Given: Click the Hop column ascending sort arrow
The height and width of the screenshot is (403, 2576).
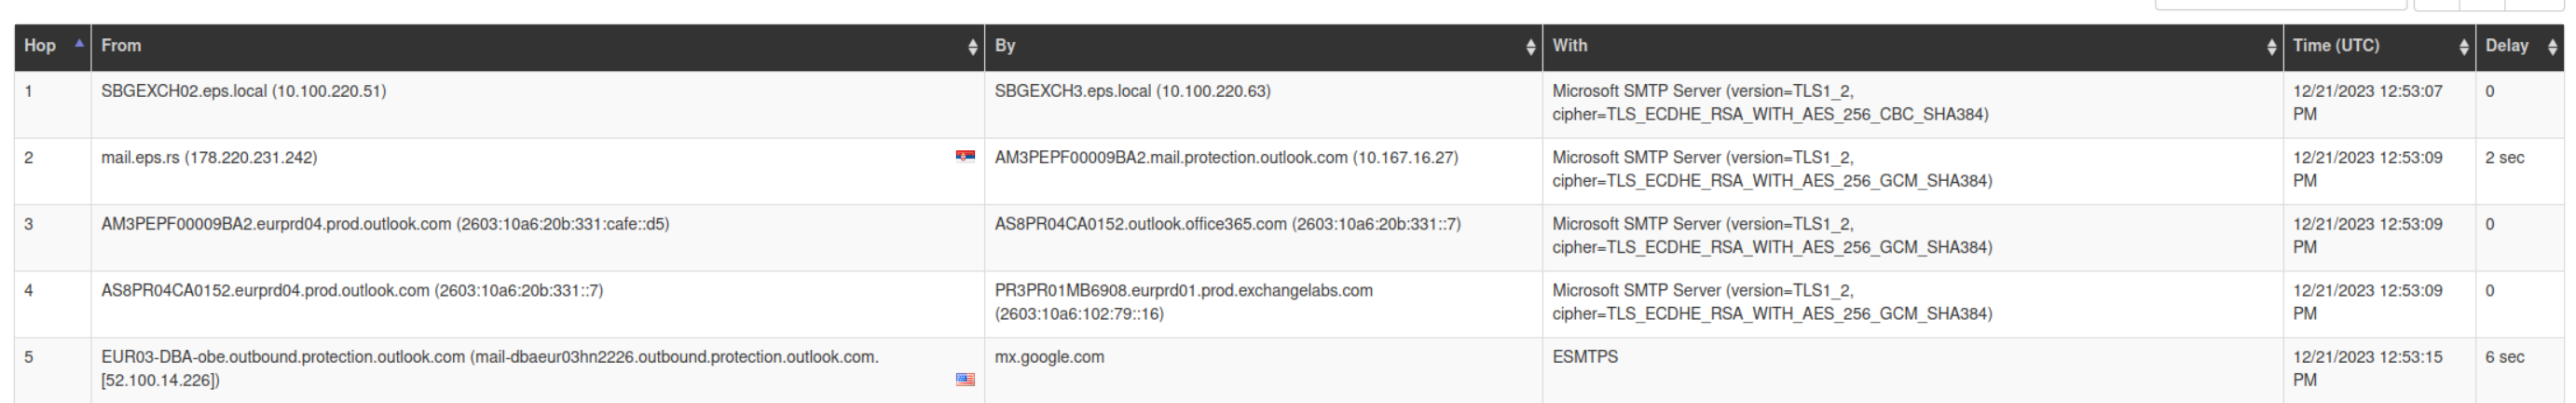Looking at the screenshot, I should [x=79, y=43].
